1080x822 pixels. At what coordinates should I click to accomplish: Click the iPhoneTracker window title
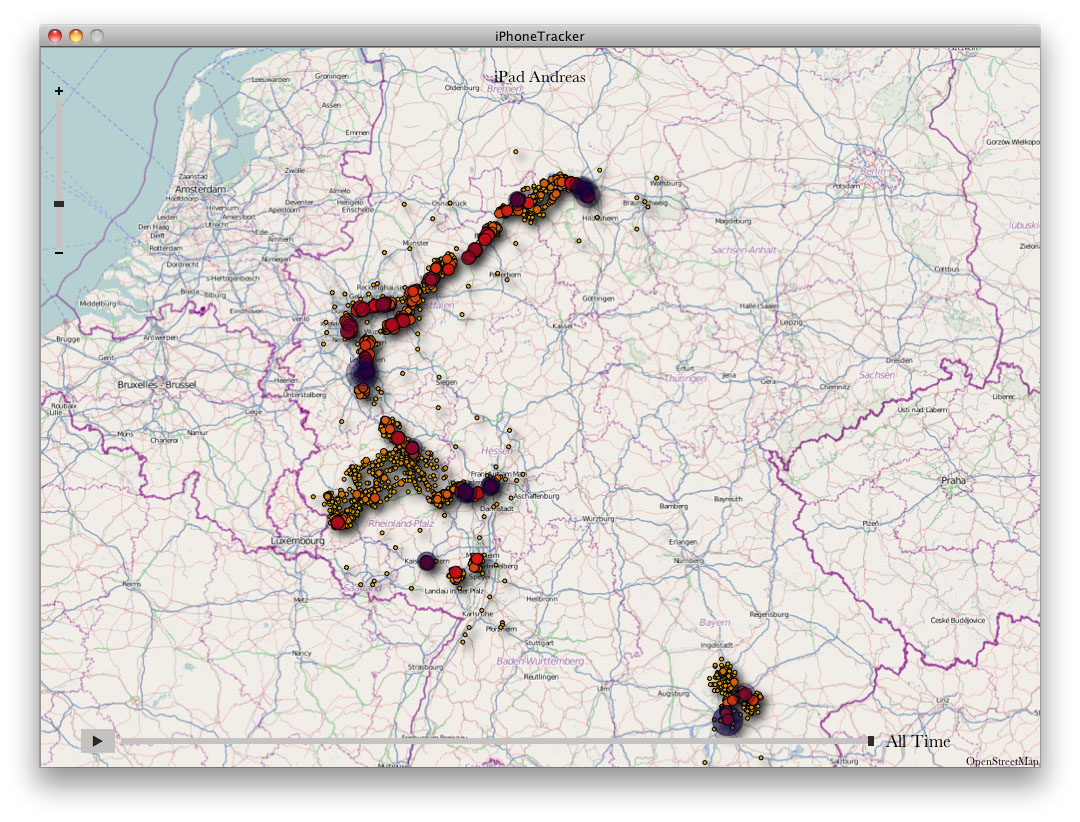point(539,37)
